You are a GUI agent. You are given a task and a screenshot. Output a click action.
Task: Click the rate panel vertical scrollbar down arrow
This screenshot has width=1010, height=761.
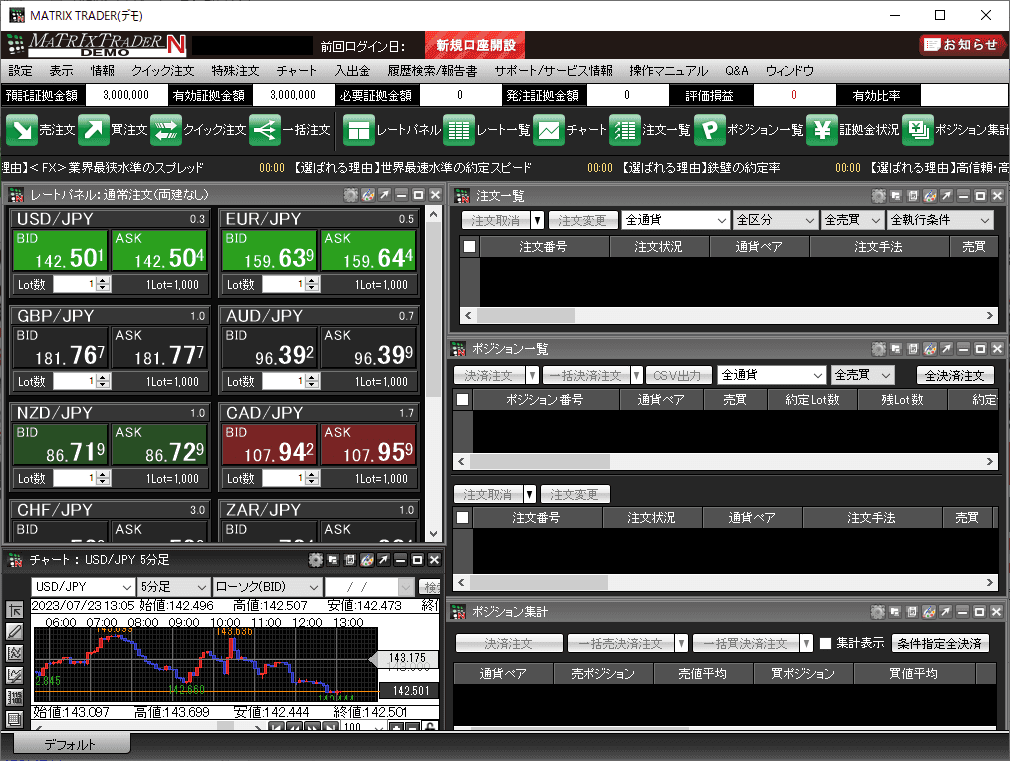coord(434,534)
